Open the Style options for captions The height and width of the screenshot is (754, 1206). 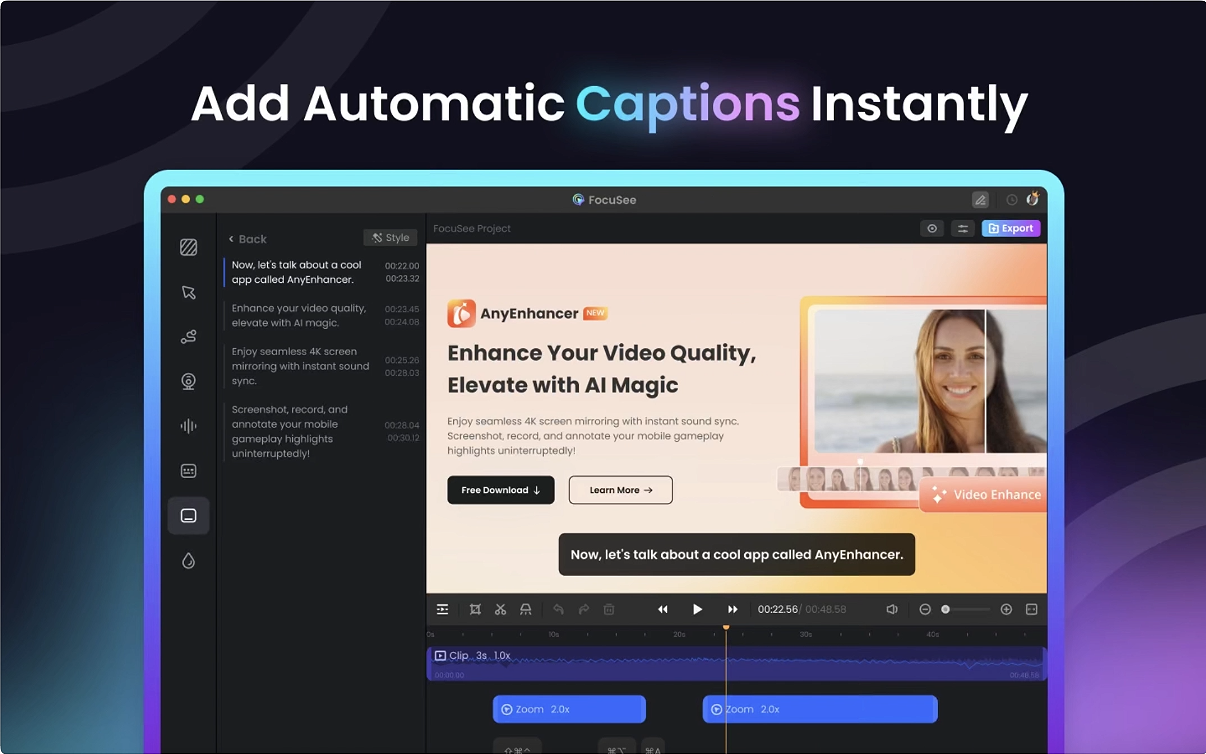click(x=390, y=238)
